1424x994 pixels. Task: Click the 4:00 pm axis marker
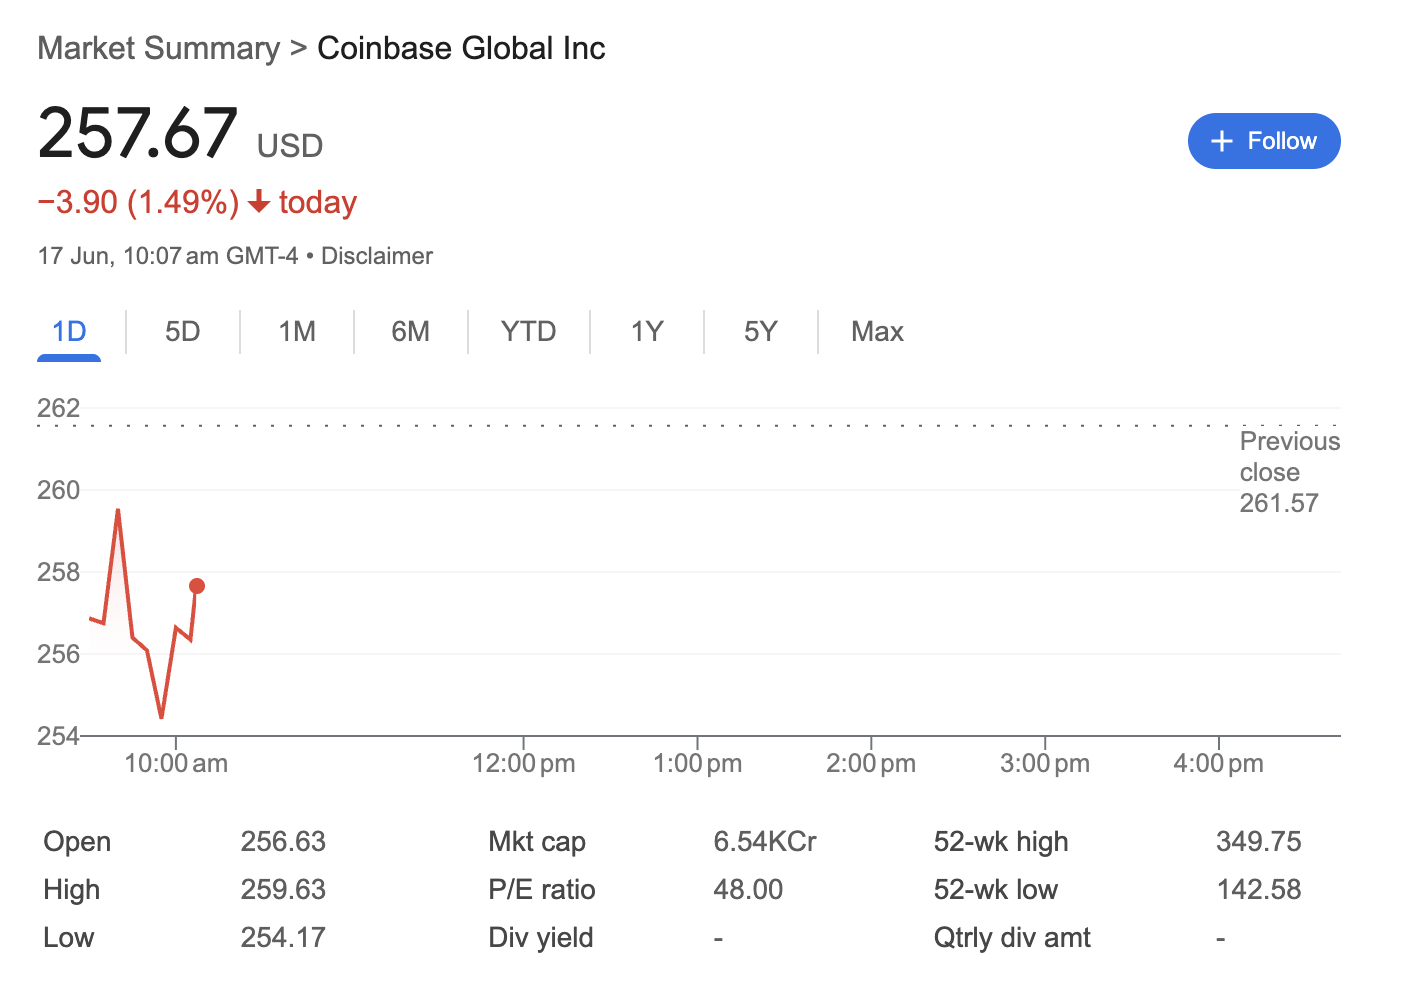pos(1218,764)
